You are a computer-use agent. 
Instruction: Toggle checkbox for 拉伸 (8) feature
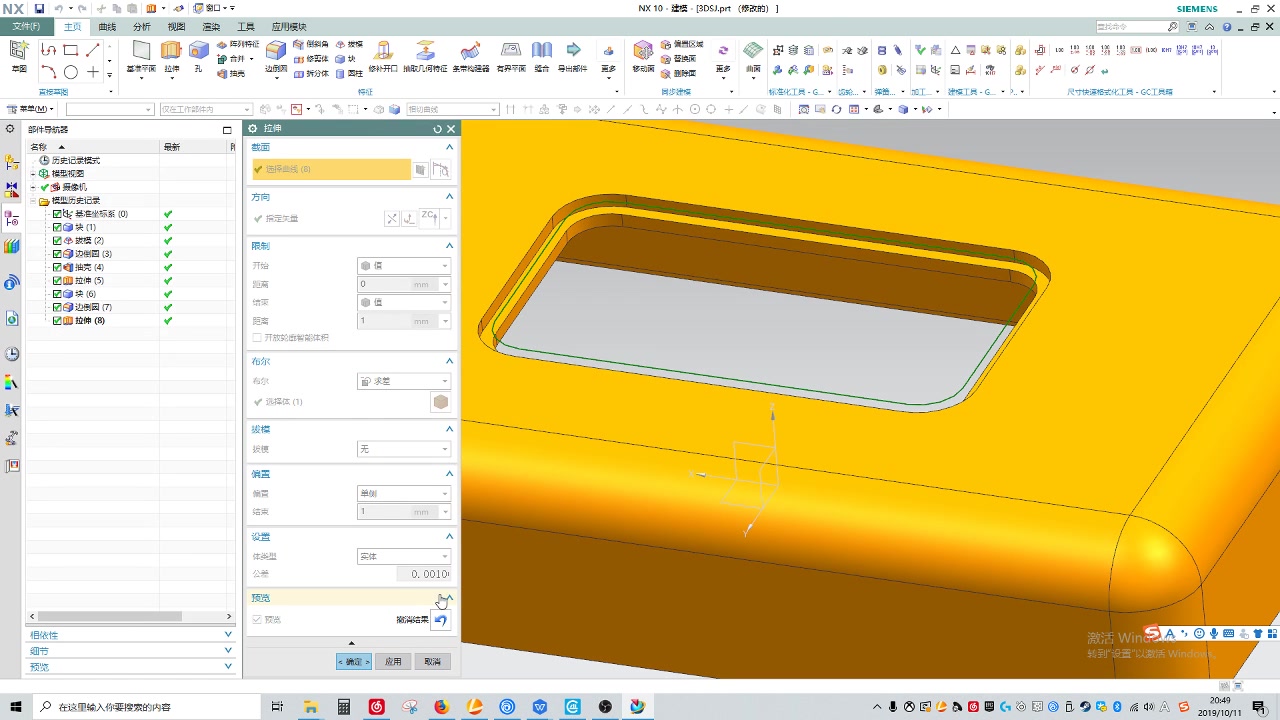(x=58, y=320)
